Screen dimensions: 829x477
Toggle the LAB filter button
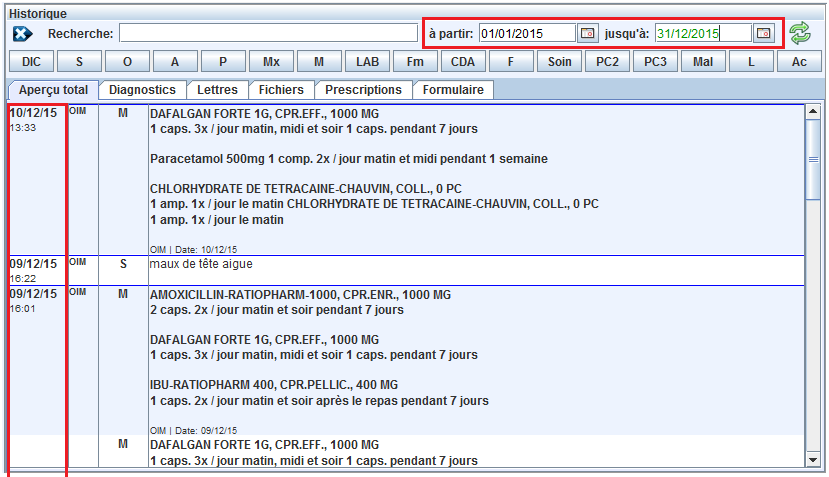point(367,62)
